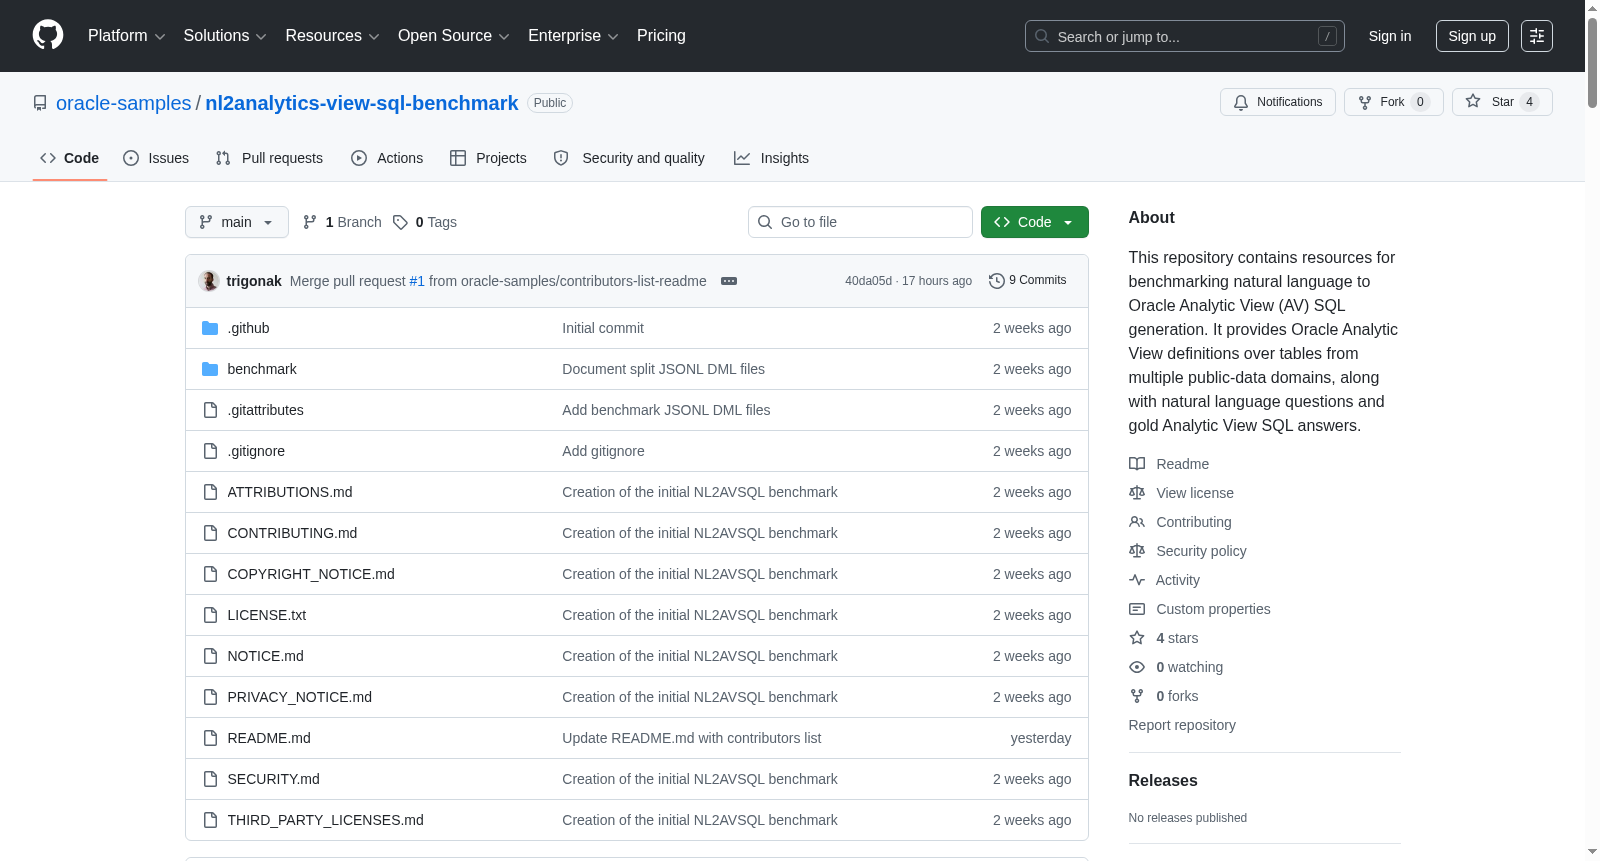Click the forks icon in About
This screenshot has height=861, width=1600.
click(1137, 696)
